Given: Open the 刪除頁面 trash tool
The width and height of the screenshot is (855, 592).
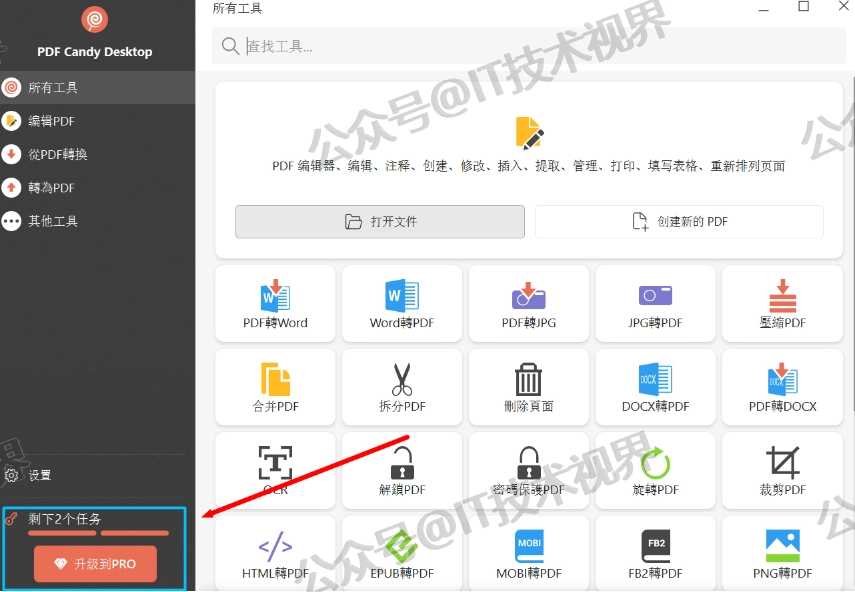Looking at the screenshot, I should (528, 387).
